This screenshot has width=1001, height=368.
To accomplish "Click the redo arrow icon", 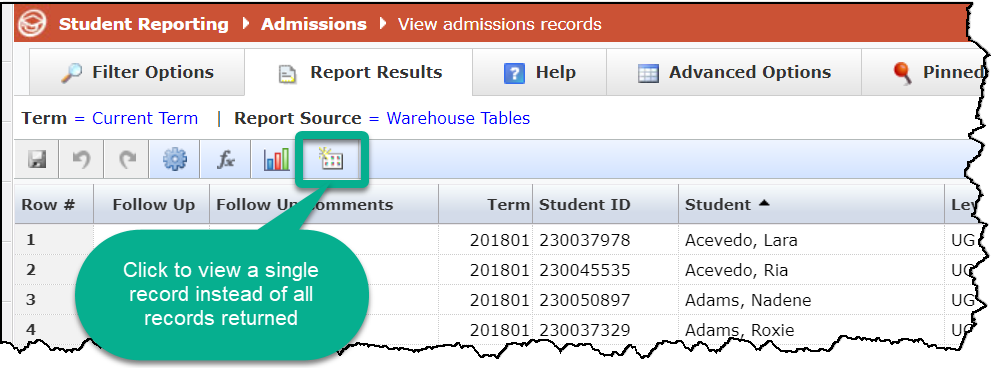I will click(128, 160).
